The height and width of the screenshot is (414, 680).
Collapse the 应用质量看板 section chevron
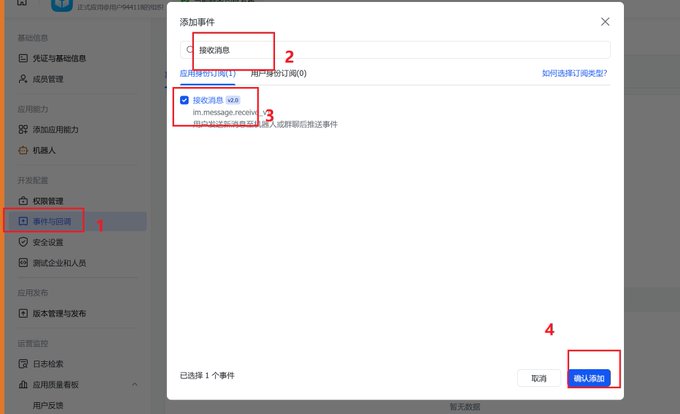click(134, 385)
